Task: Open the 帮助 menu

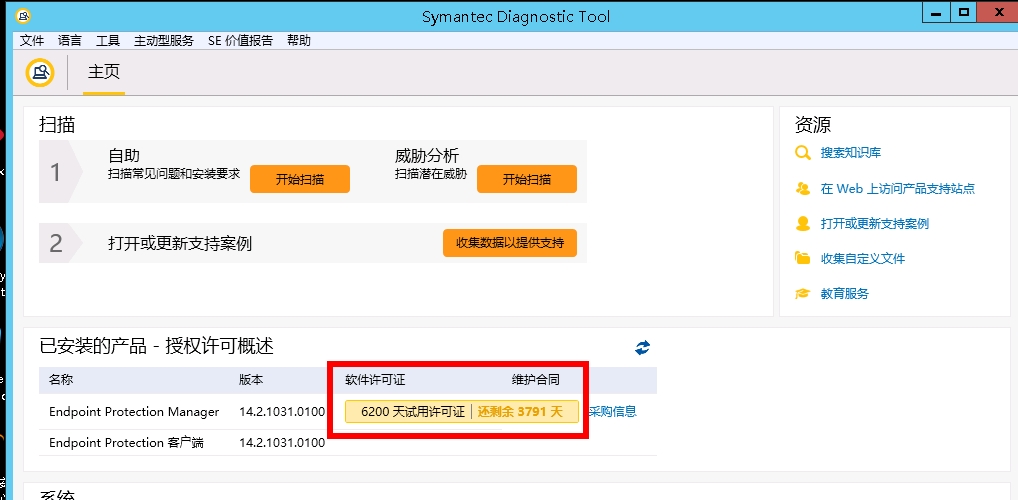Action: (x=299, y=40)
